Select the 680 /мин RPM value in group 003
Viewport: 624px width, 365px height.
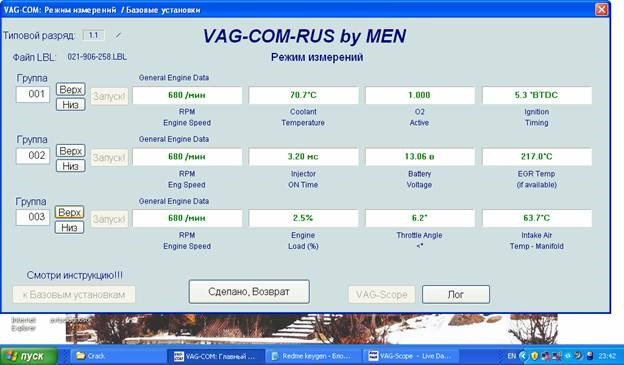point(187,218)
